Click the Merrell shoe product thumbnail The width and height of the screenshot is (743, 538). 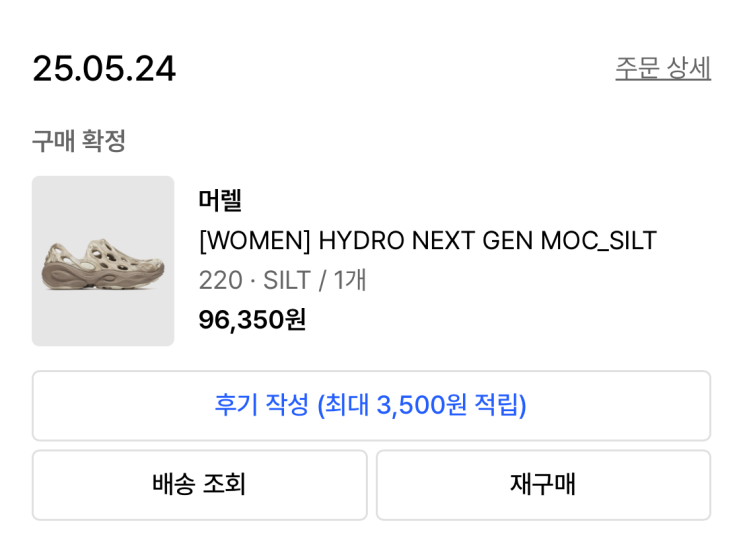[103, 261]
